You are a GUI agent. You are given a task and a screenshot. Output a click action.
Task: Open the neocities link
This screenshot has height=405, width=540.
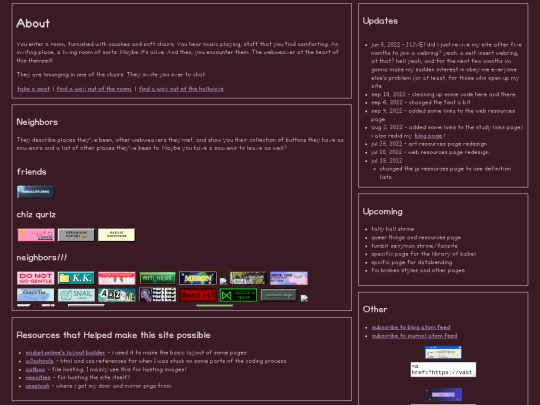(38, 377)
